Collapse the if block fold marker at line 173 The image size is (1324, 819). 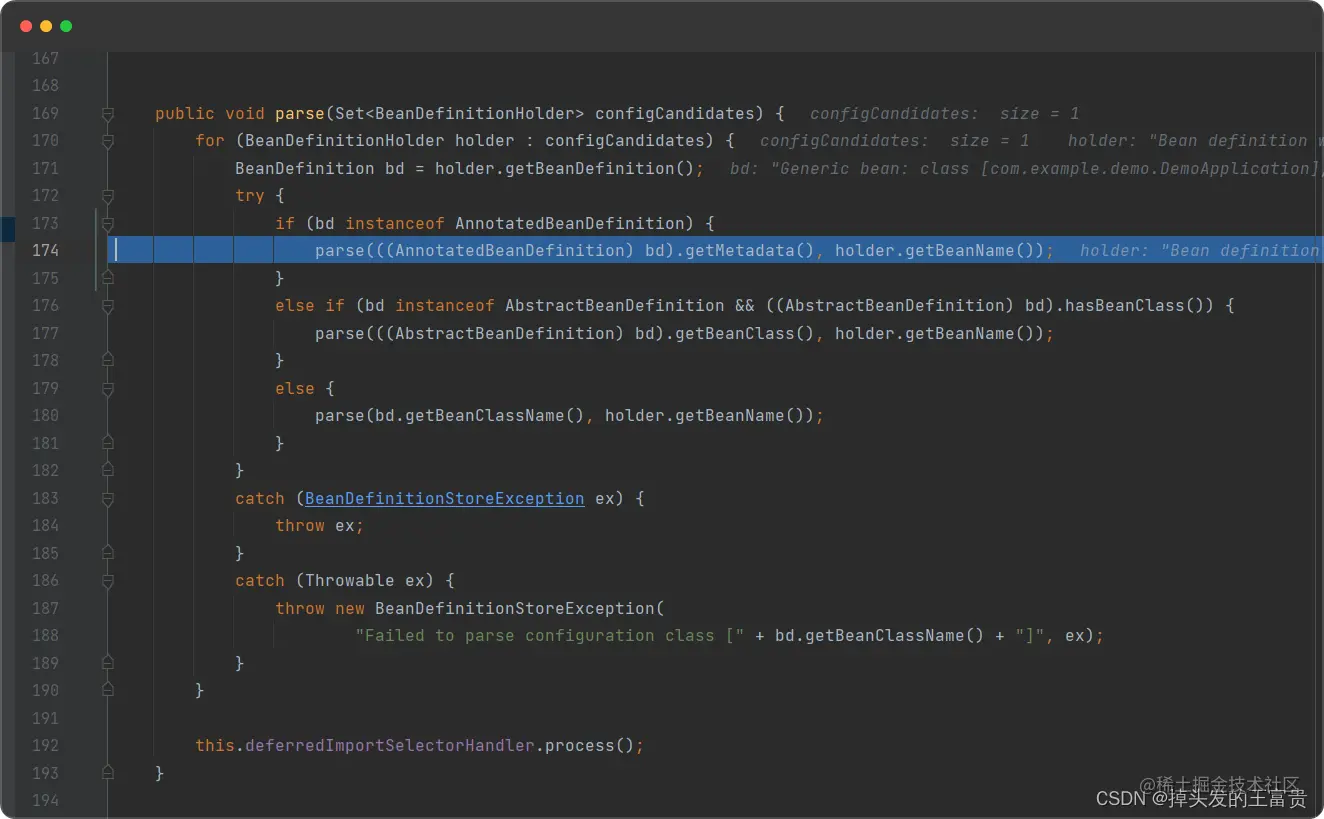click(x=108, y=224)
